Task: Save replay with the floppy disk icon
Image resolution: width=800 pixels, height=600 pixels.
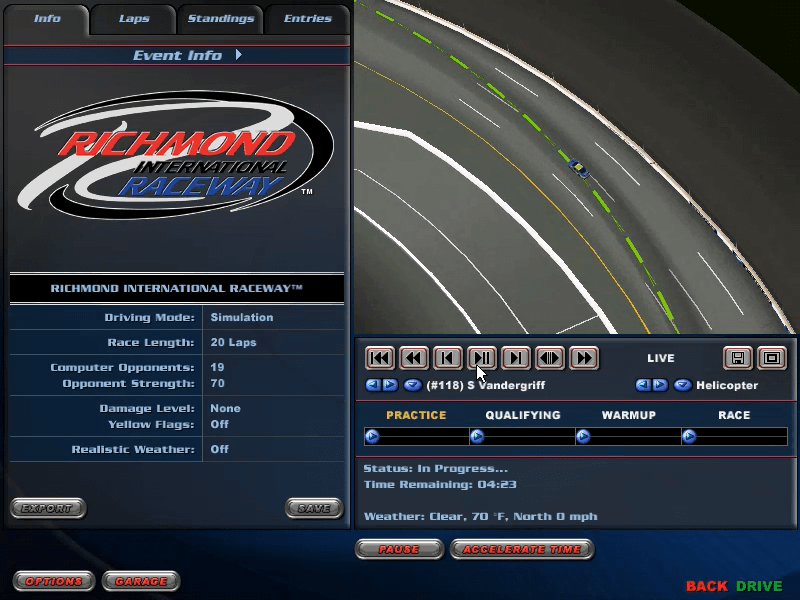Action: 737,358
